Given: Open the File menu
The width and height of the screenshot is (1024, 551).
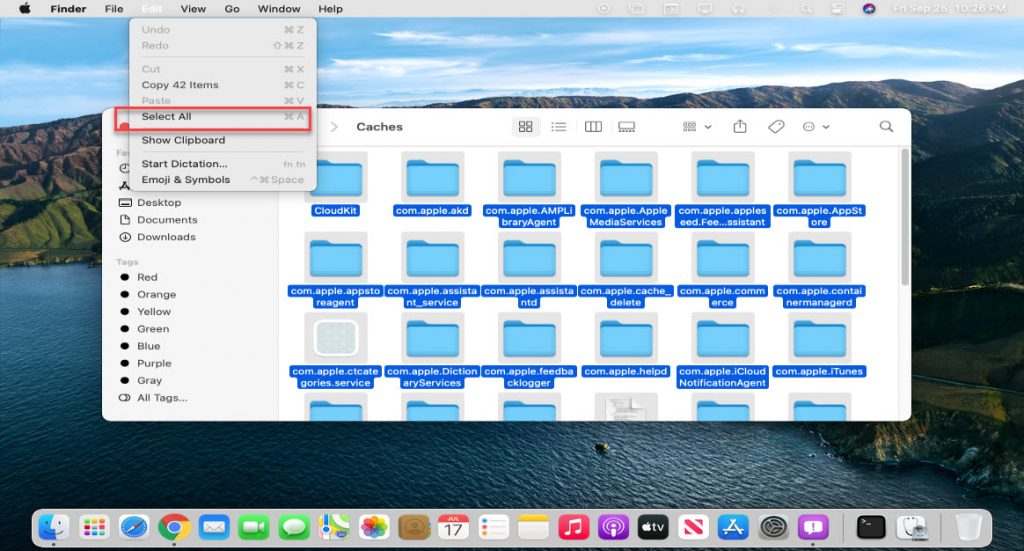Looking at the screenshot, I should [x=114, y=8].
